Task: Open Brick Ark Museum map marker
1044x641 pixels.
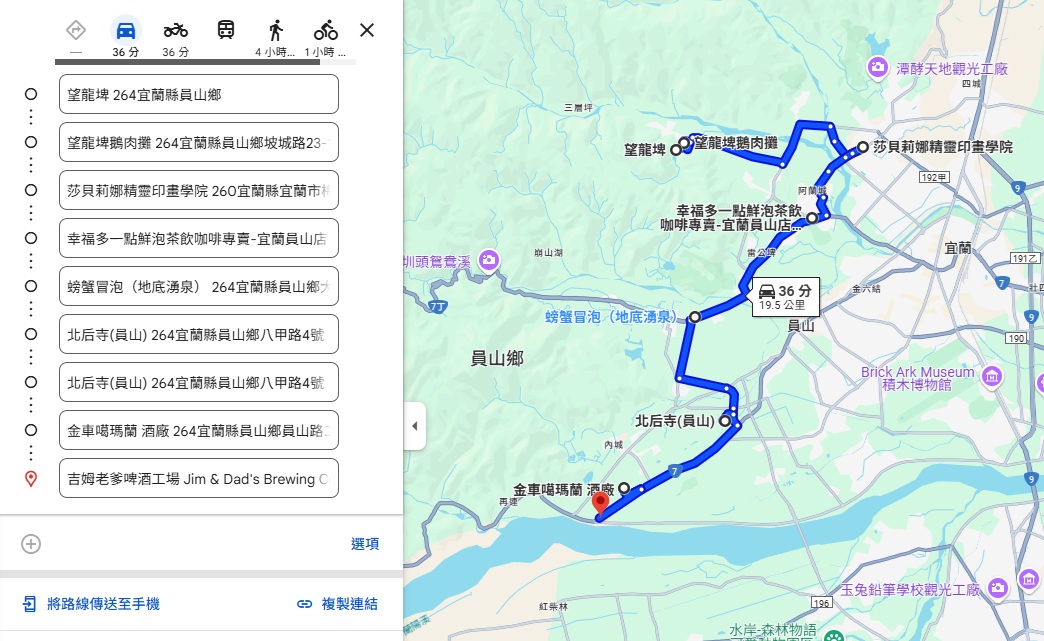Action: (991, 376)
